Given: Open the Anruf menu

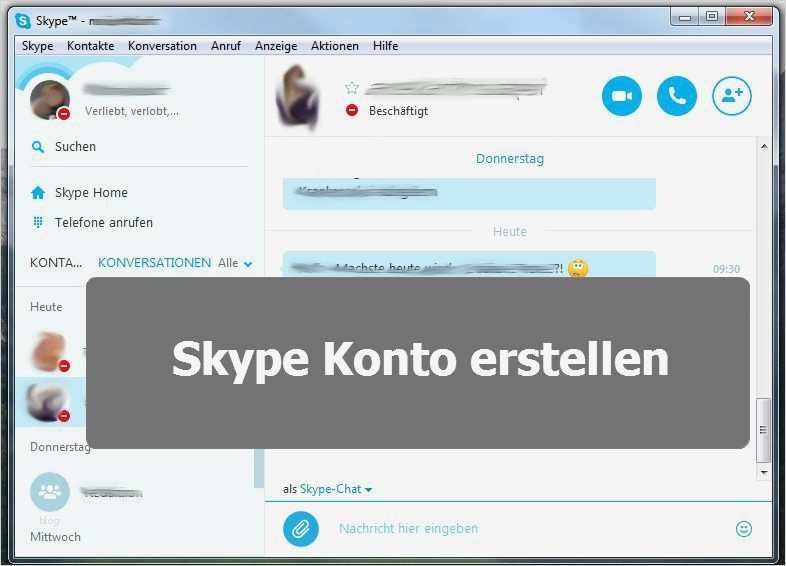Looking at the screenshot, I should [x=226, y=46].
